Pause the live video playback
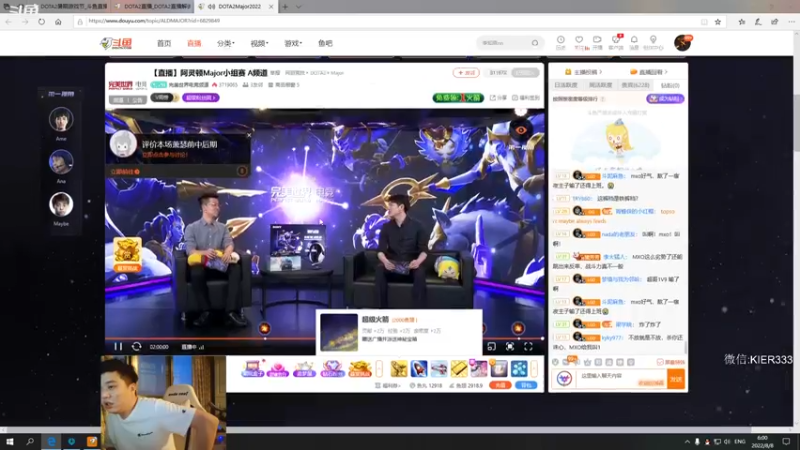The width and height of the screenshot is (800, 450). (118, 346)
